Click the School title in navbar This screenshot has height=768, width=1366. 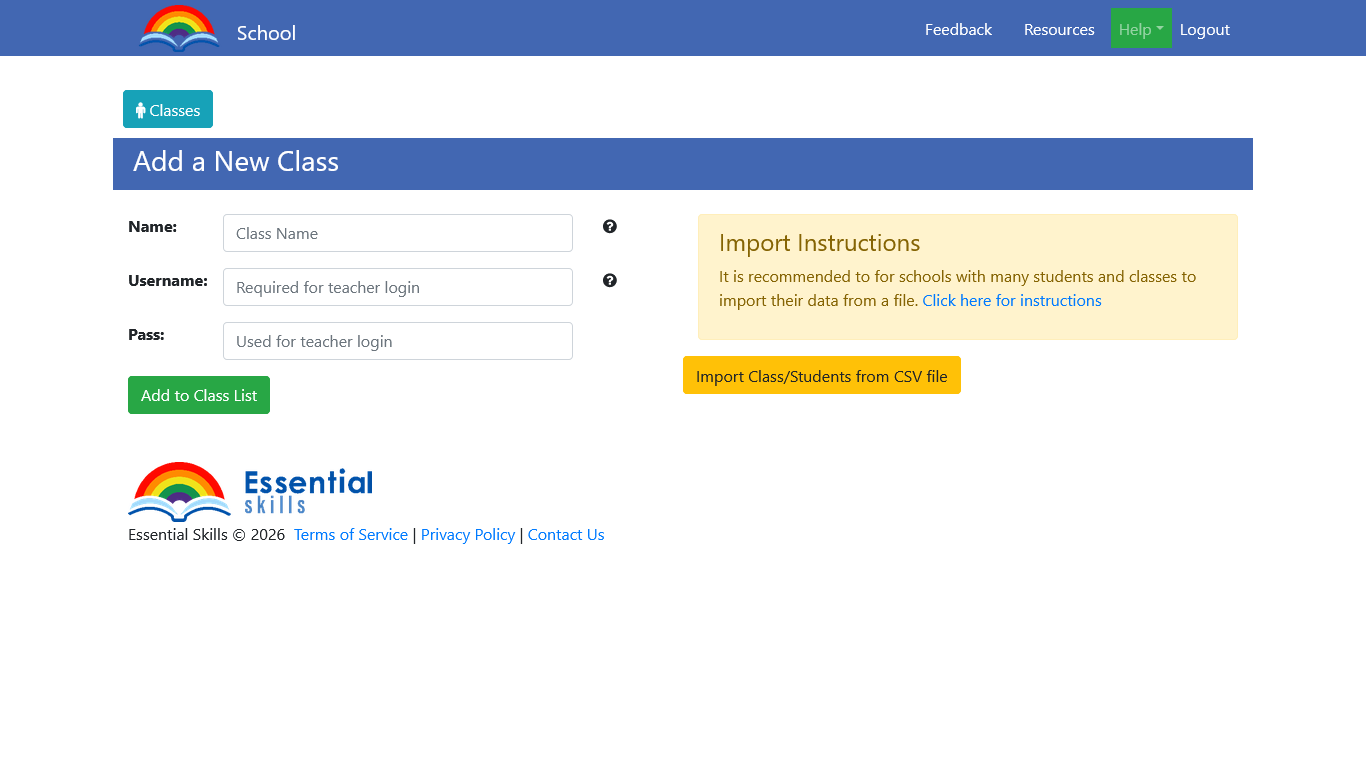point(266,33)
